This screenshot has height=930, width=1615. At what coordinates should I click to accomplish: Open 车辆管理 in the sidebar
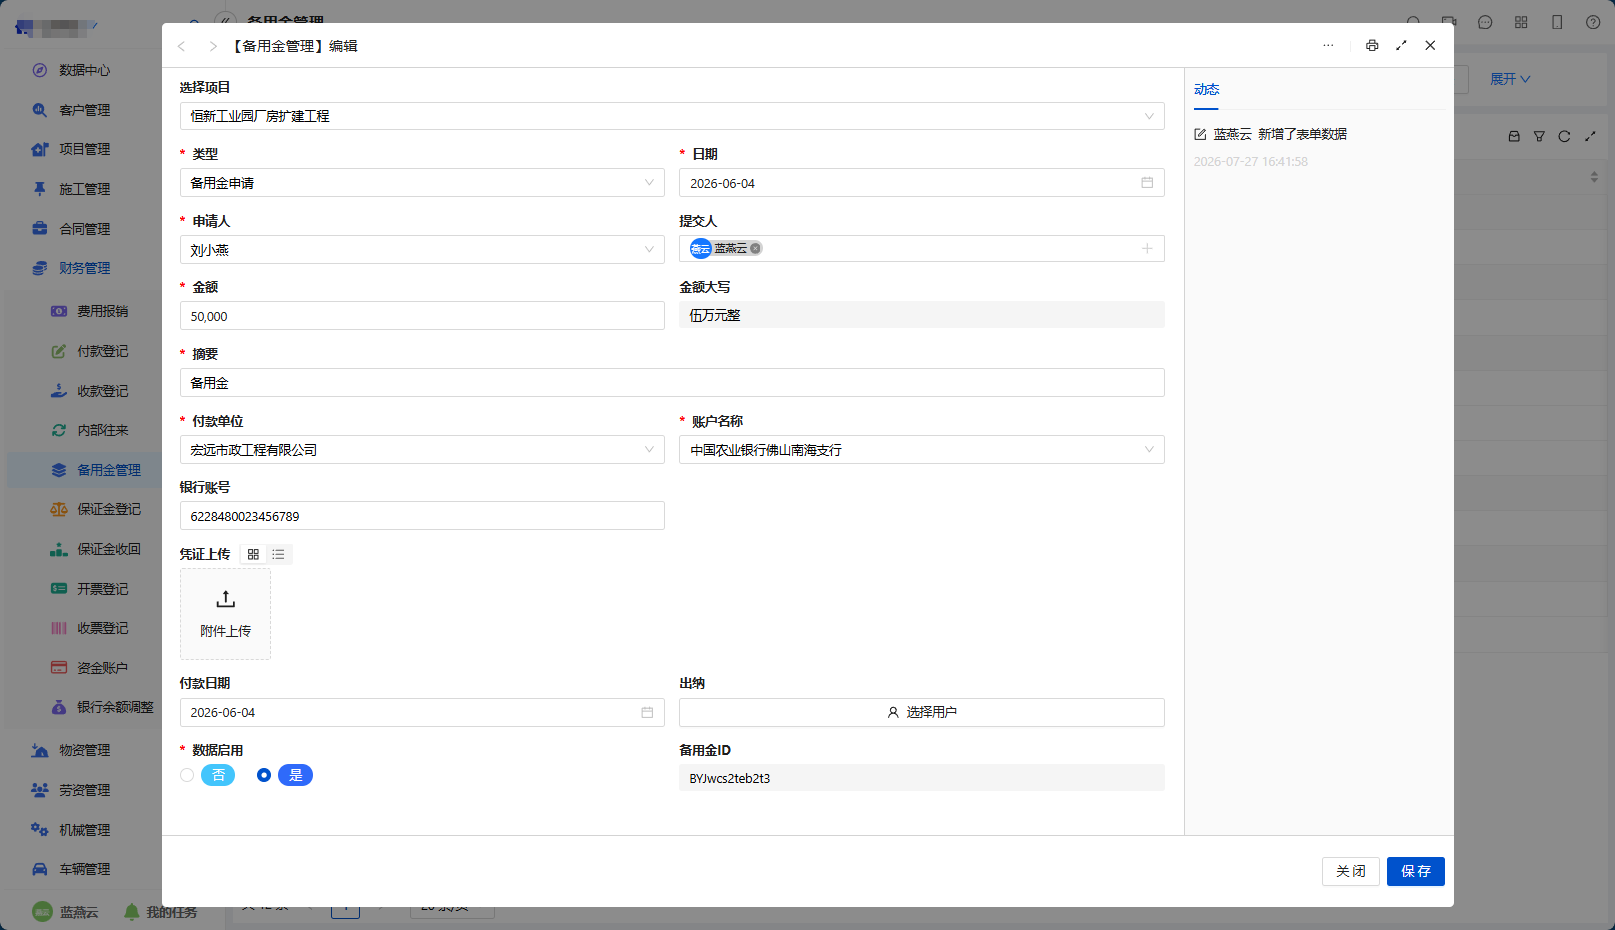[84, 869]
